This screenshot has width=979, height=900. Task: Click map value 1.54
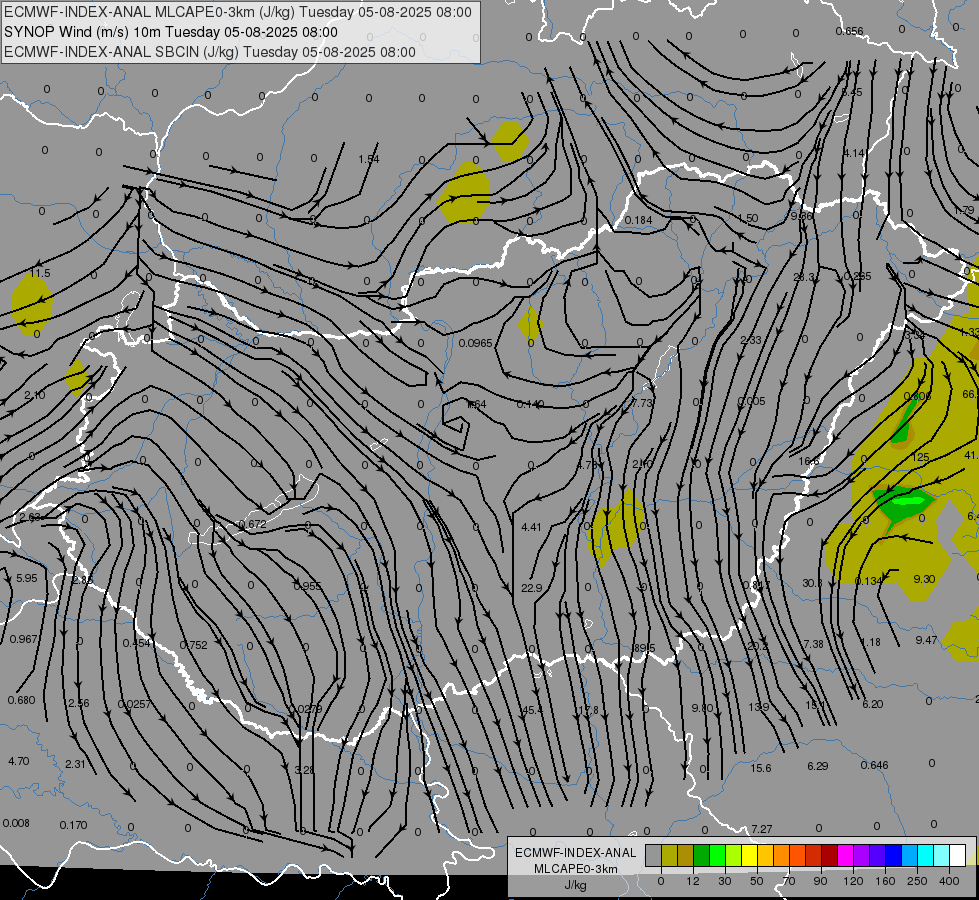click(x=369, y=159)
